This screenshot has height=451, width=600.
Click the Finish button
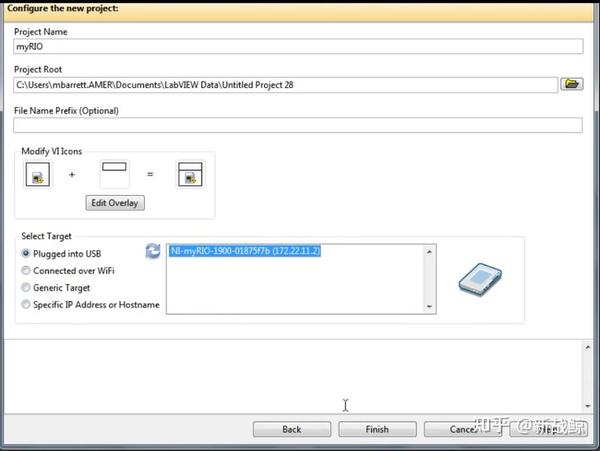point(377,429)
